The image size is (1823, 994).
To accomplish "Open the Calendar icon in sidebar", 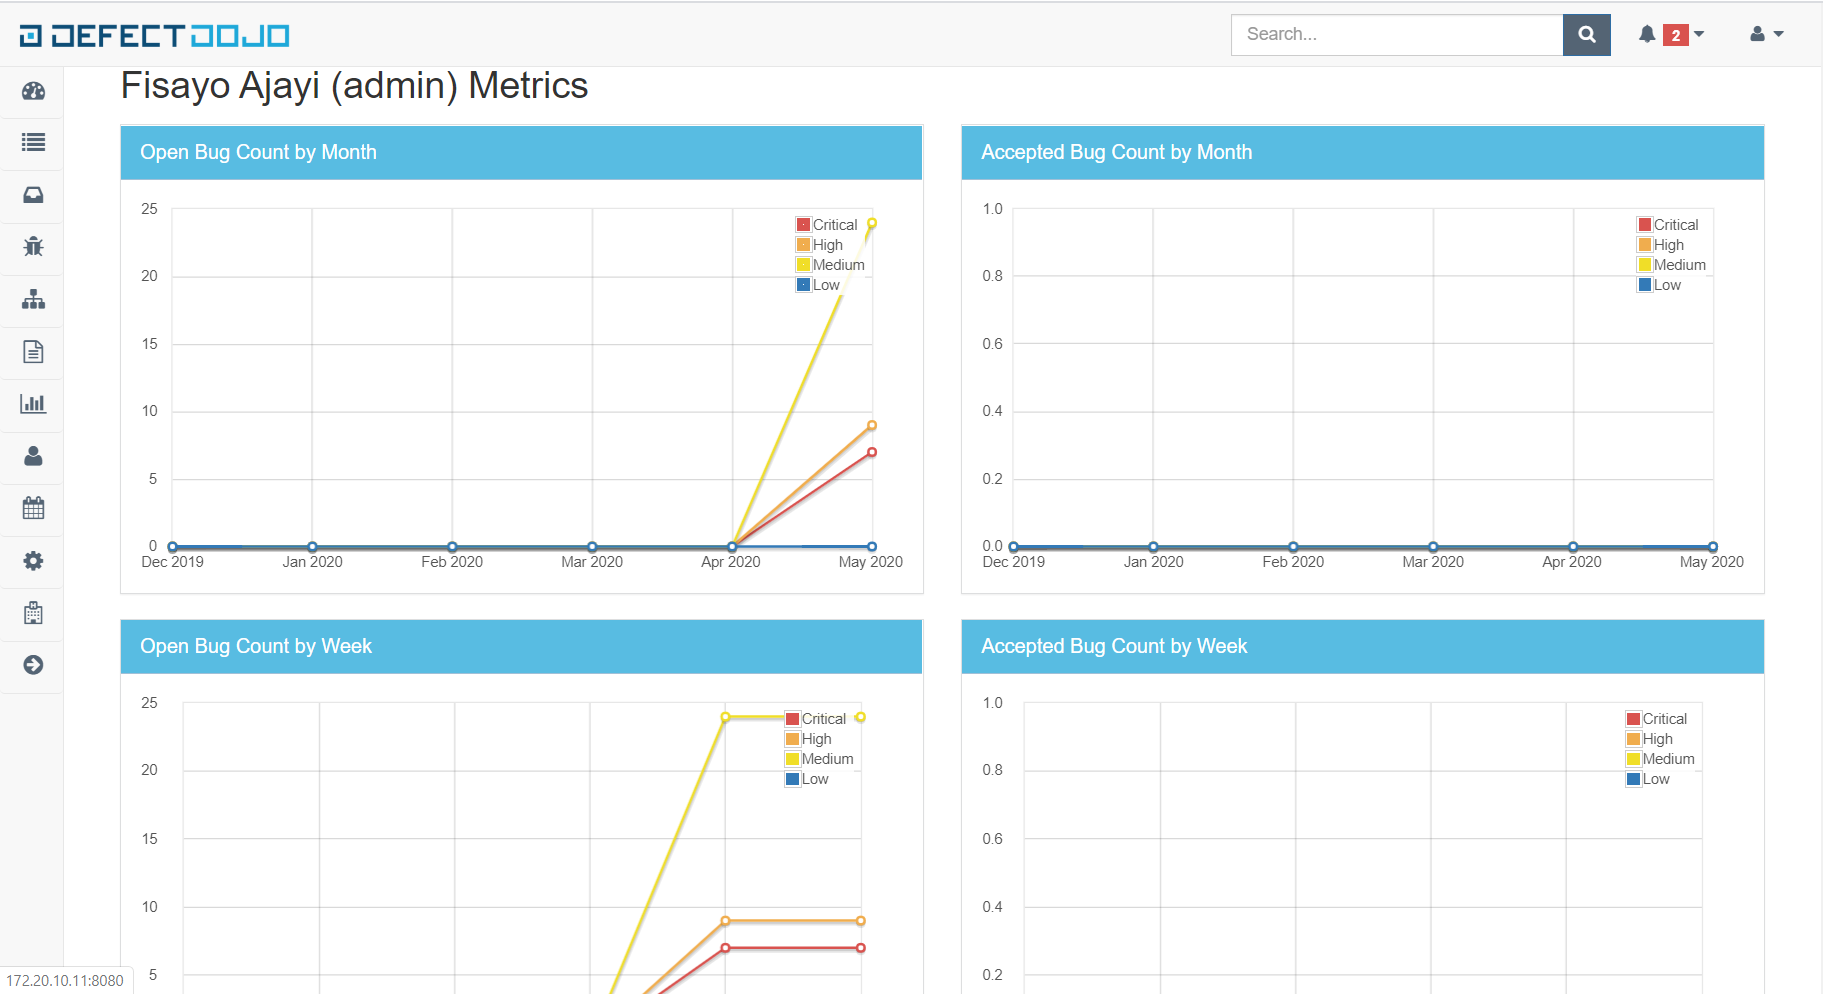I will tap(33, 508).
